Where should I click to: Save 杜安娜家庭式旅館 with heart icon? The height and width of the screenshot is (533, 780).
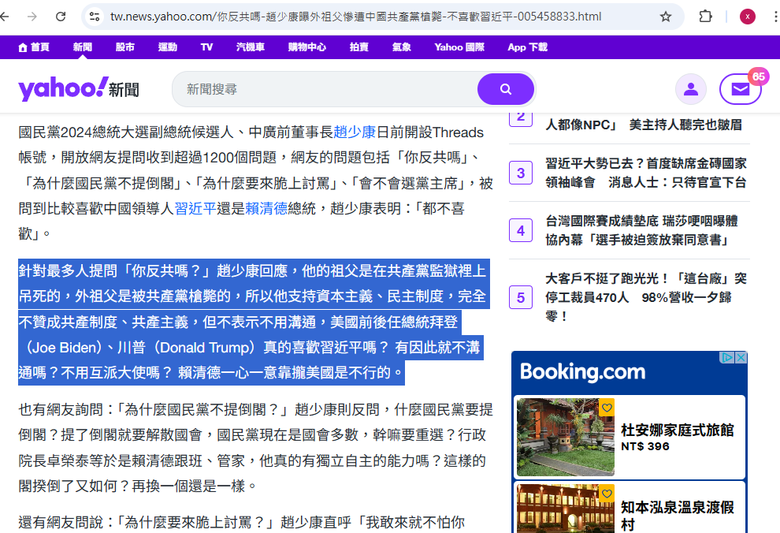point(606,408)
